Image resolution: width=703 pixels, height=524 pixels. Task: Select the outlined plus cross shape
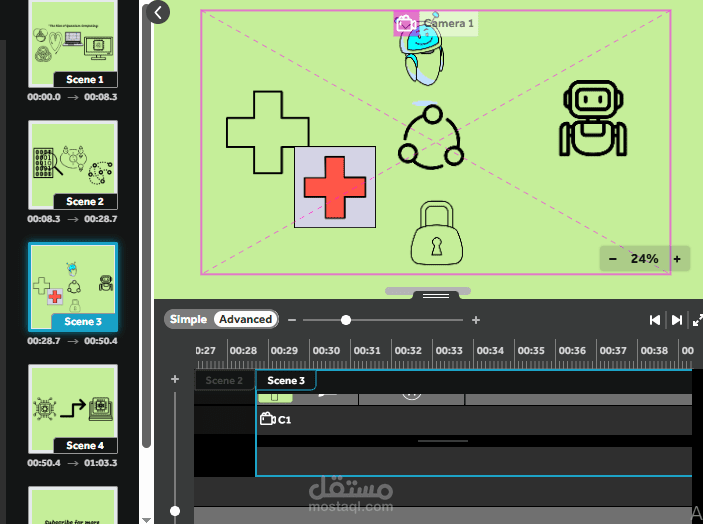[268, 132]
